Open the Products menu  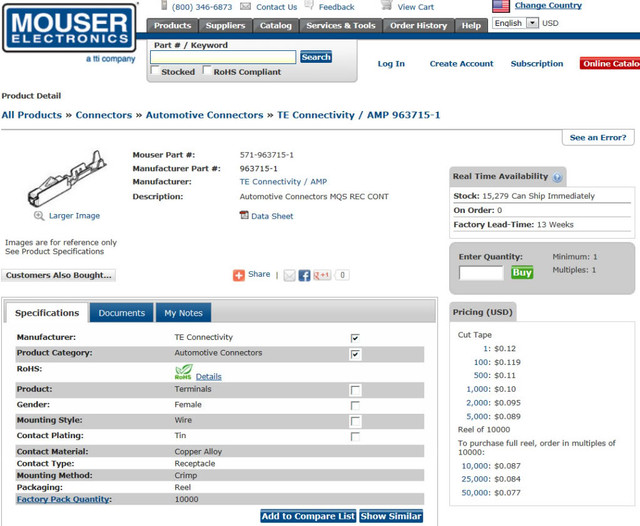pyautogui.click(x=172, y=25)
